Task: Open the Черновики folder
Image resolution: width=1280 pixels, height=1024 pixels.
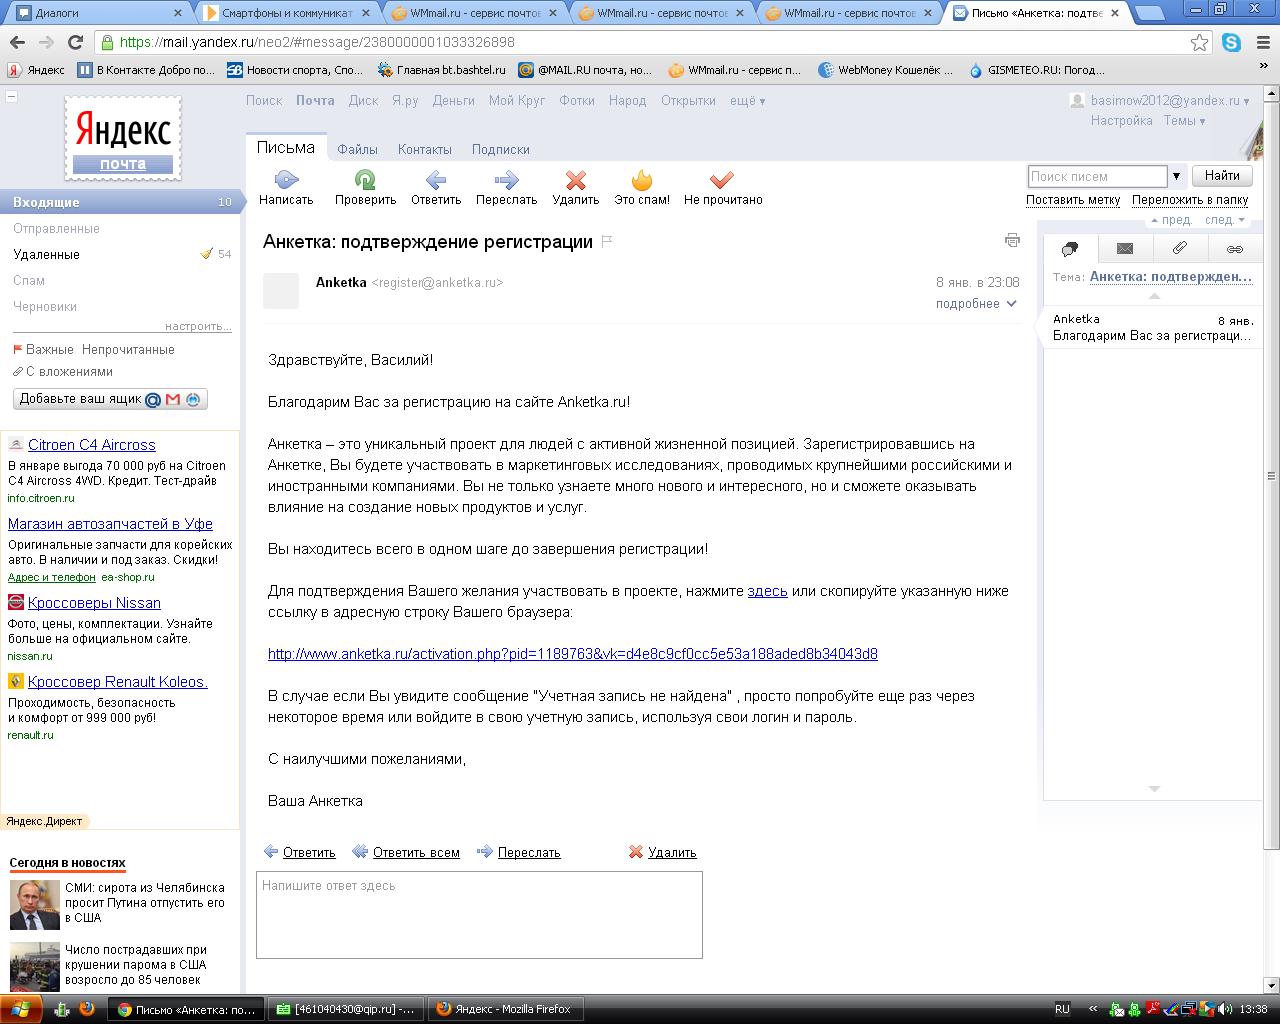Action: pos(45,306)
